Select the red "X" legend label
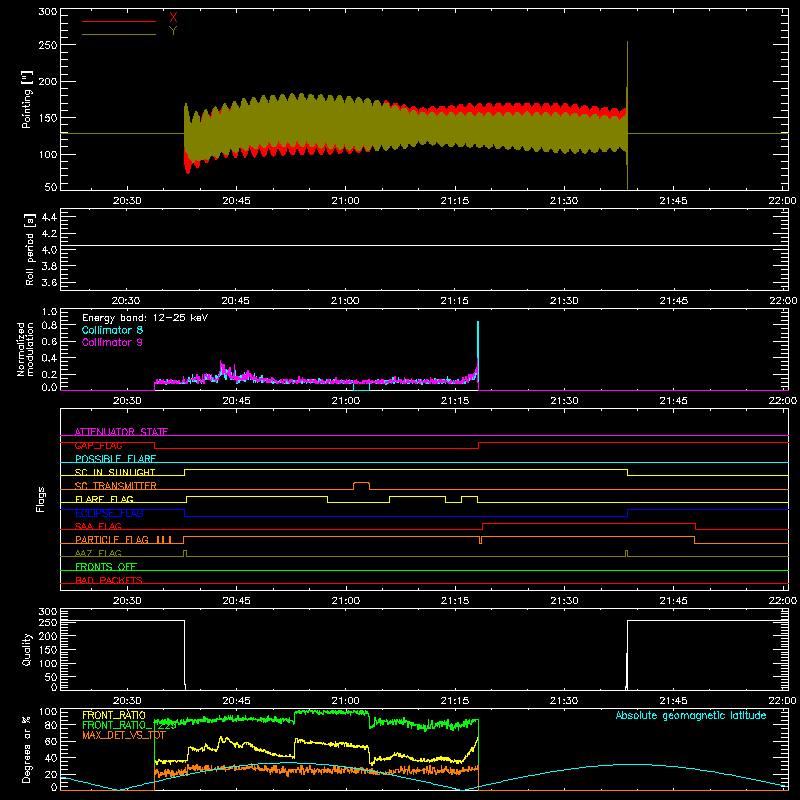 click(x=173, y=18)
